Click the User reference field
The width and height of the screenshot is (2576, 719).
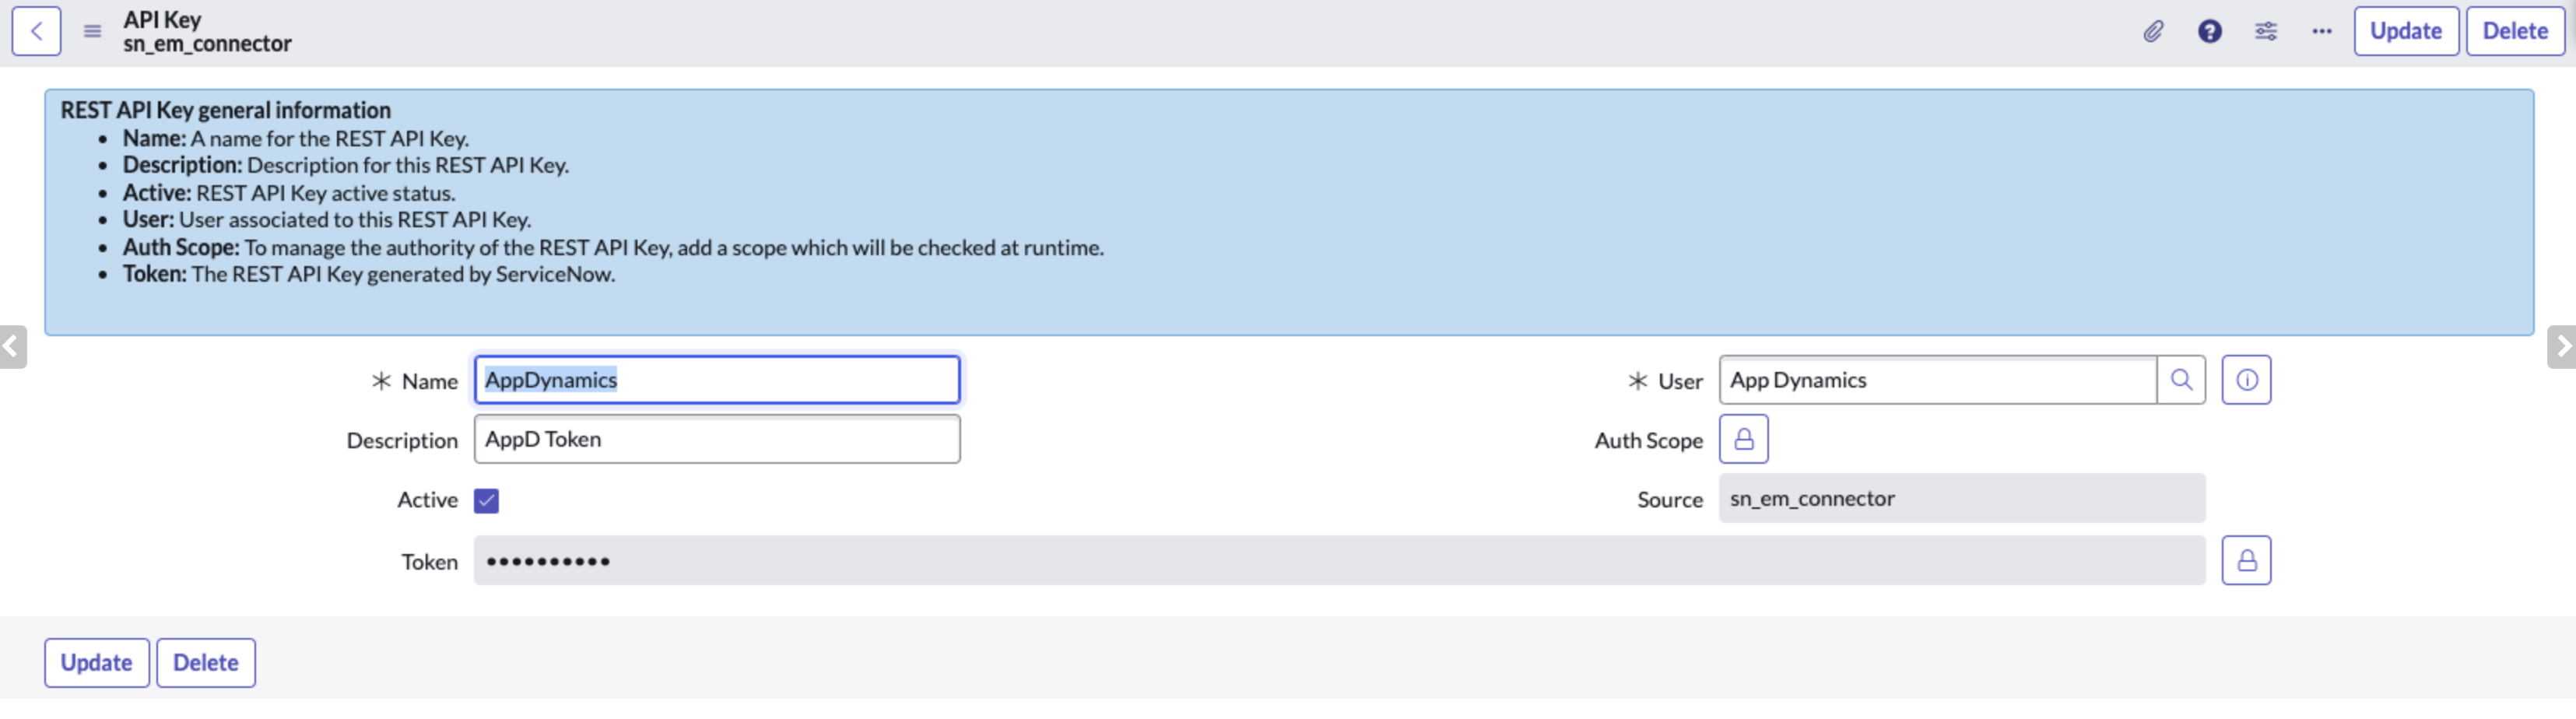pyautogui.click(x=1937, y=380)
